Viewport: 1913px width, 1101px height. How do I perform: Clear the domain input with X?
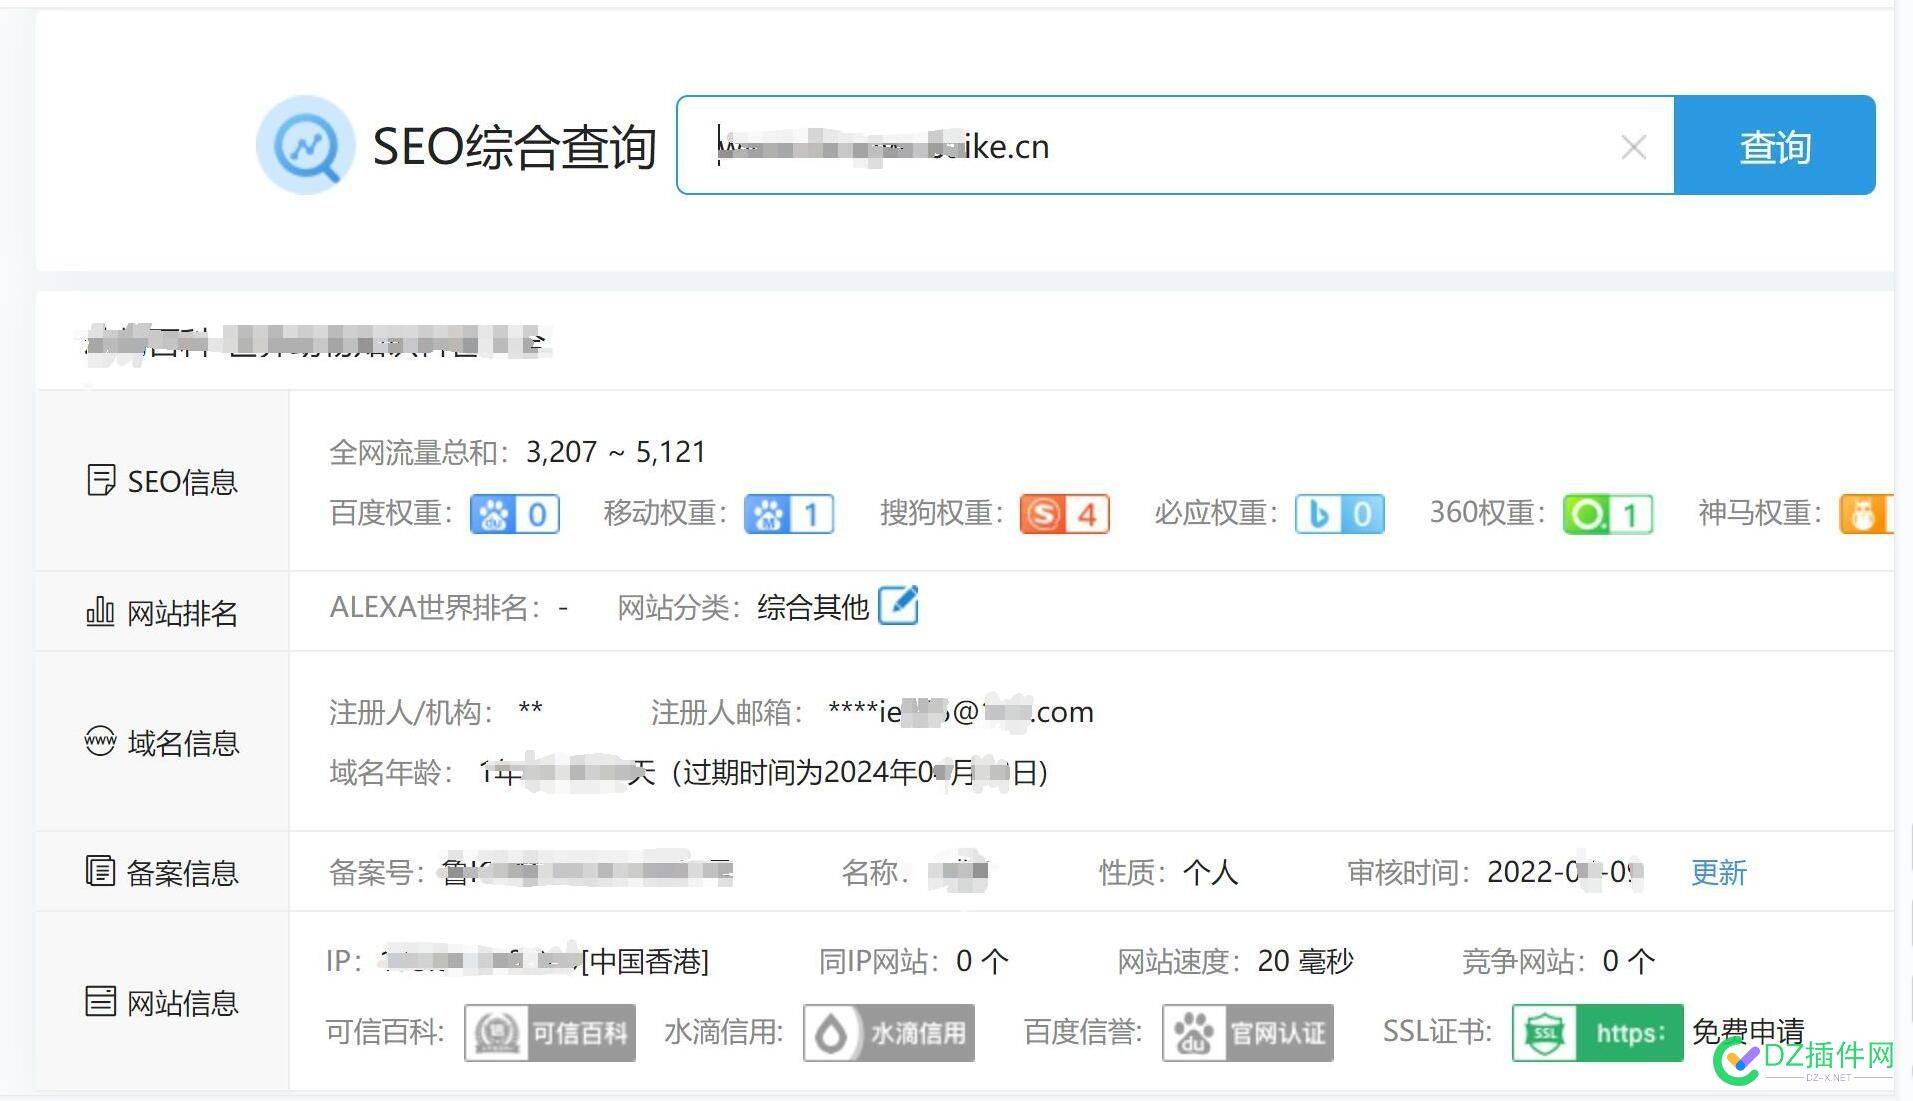(1633, 148)
